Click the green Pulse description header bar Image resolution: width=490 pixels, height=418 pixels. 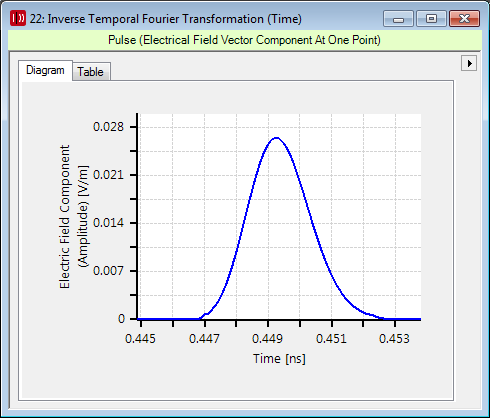point(244,40)
